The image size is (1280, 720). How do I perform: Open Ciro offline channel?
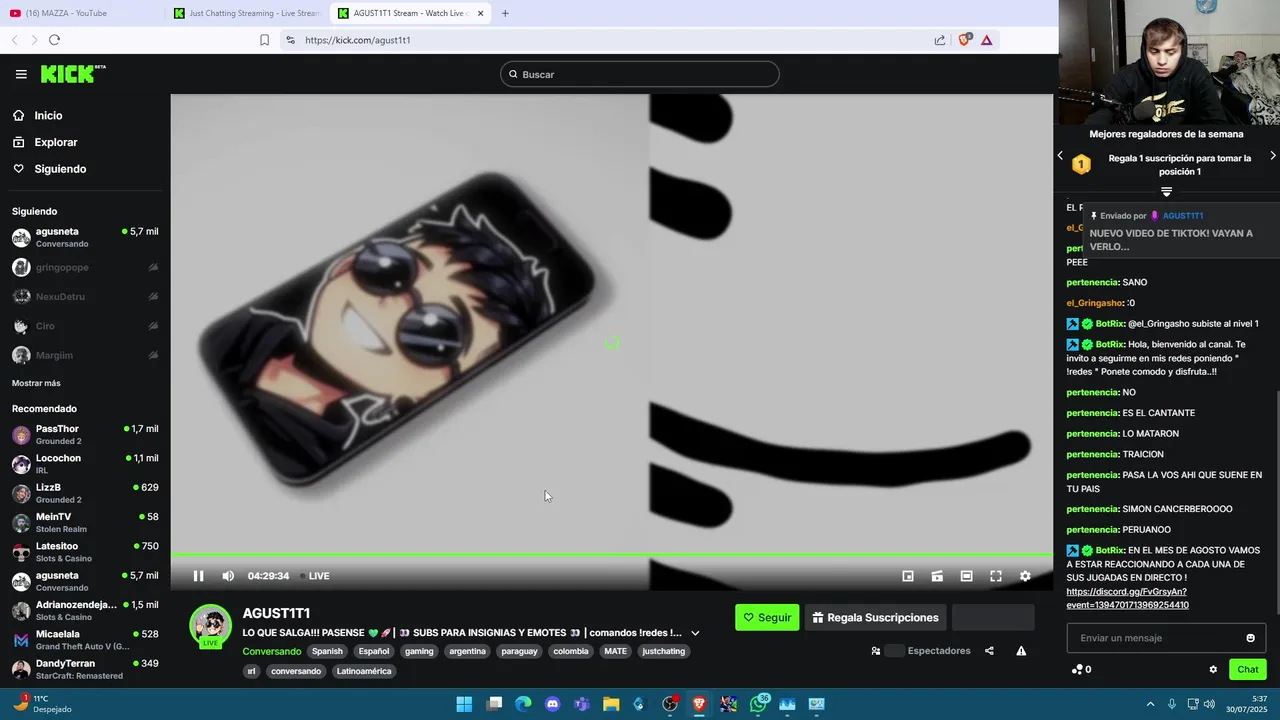(85, 326)
